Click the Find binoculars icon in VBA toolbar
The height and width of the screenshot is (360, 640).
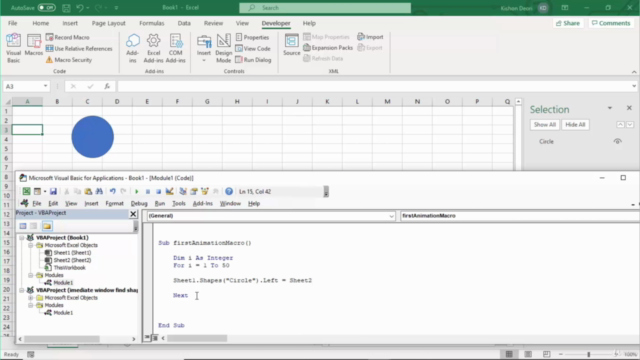click(x=99, y=191)
